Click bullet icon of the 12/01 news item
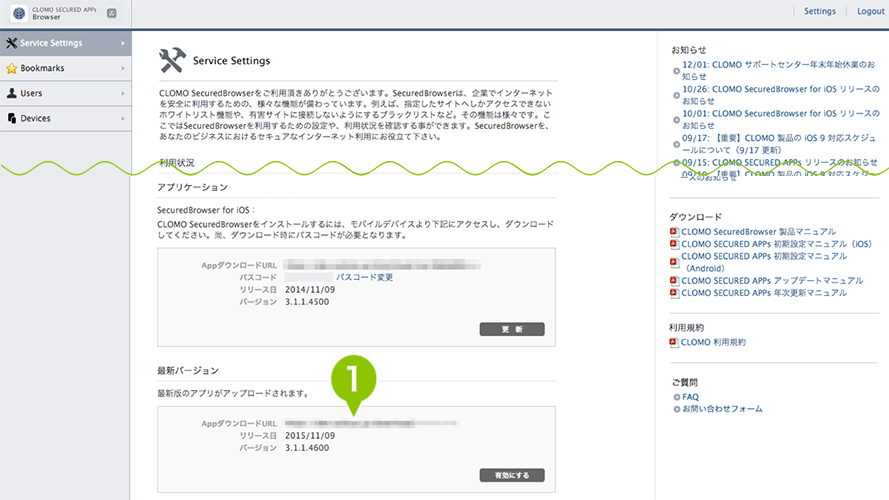 [676, 71]
